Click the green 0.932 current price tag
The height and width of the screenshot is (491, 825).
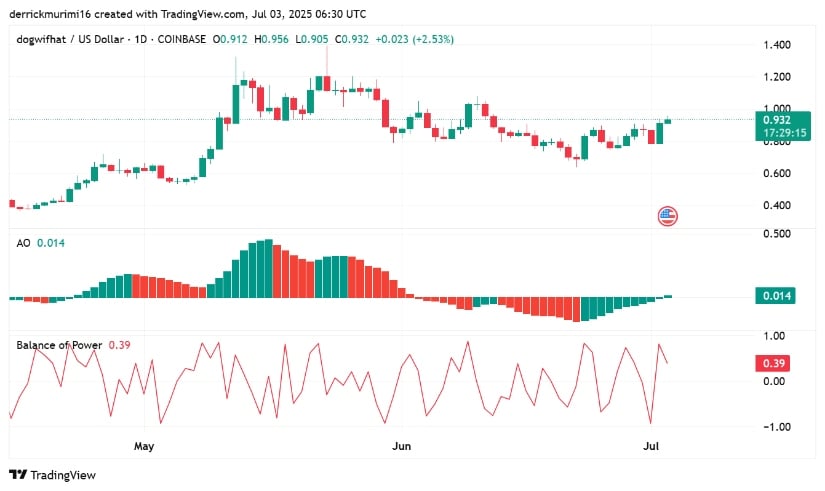click(783, 126)
